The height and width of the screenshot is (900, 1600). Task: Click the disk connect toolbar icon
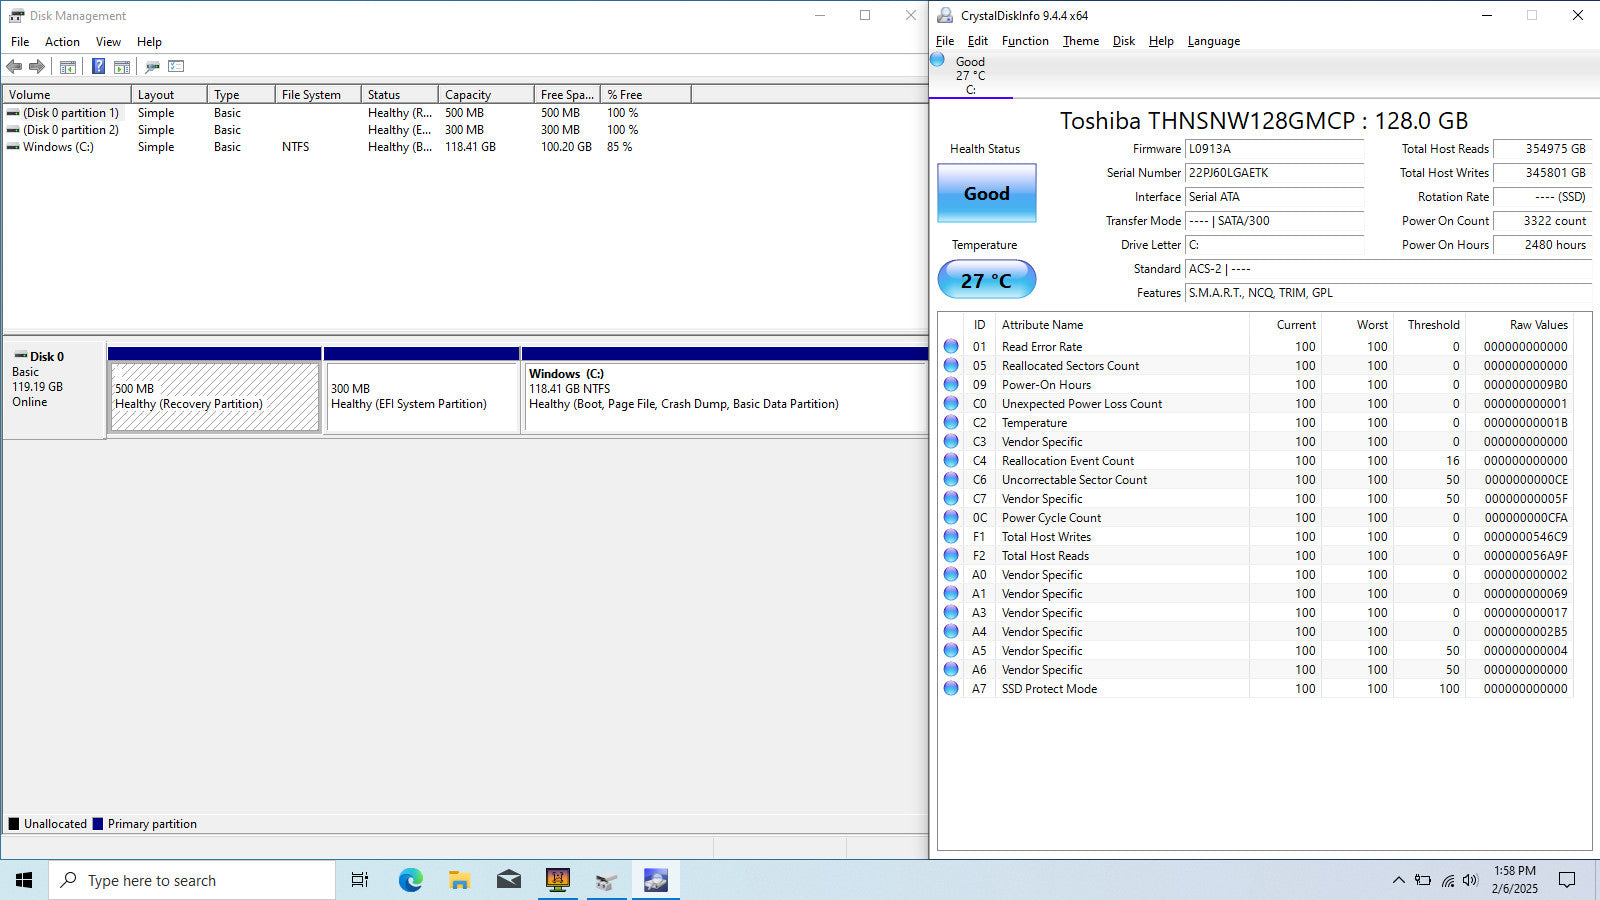(x=152, y=67)
